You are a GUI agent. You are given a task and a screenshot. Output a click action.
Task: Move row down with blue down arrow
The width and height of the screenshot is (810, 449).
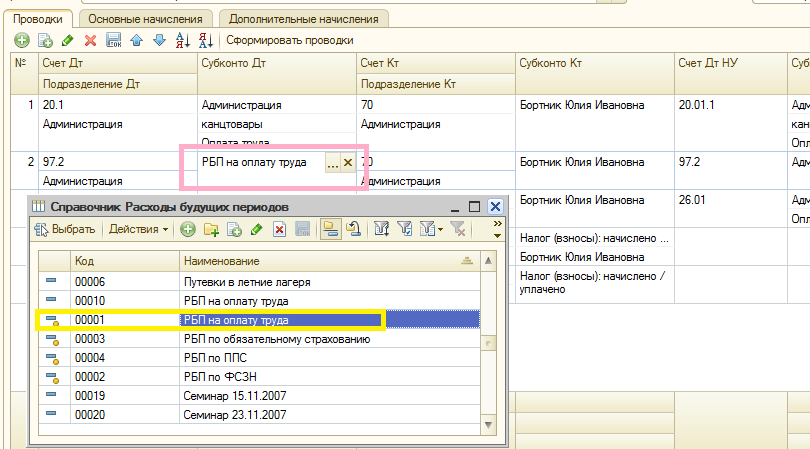tap(158, 40)
